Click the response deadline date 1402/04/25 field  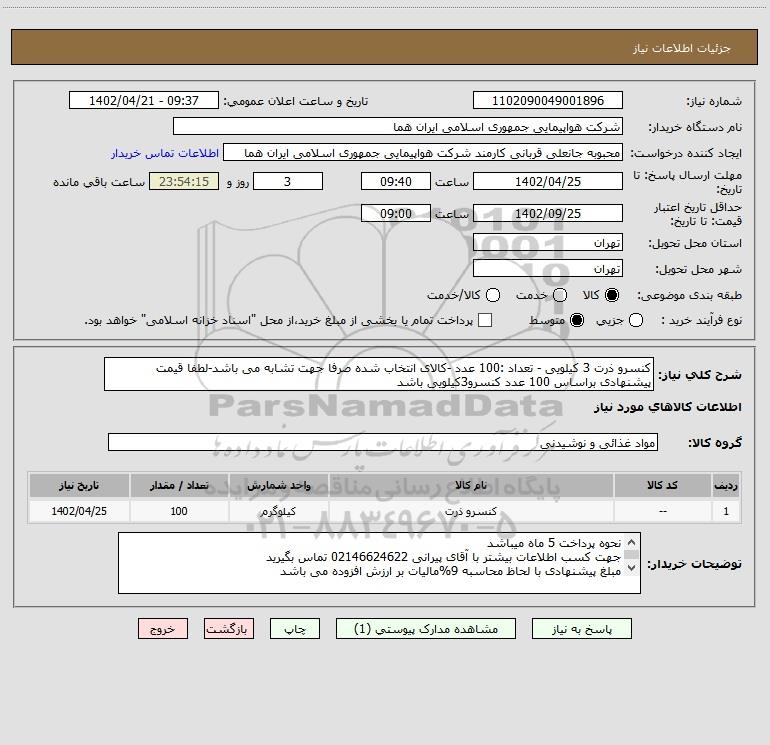(548, 181)
